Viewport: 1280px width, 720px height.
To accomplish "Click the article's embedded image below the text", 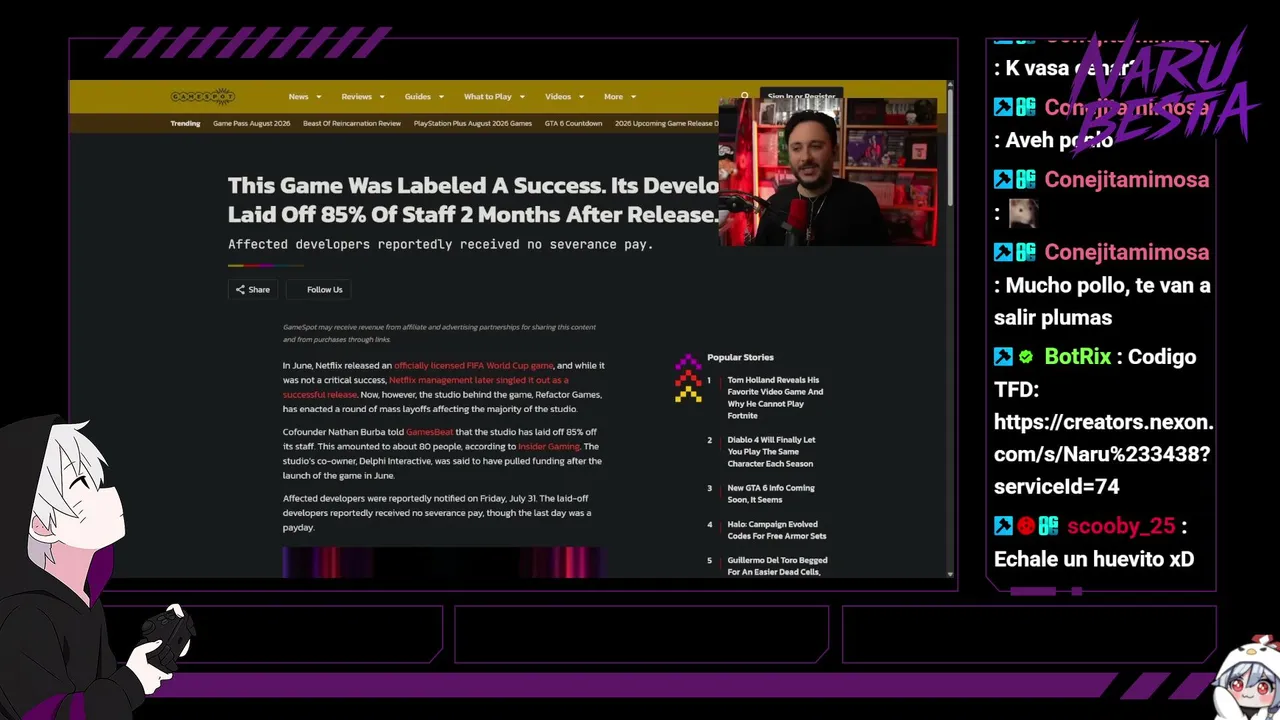I will 442,562.
